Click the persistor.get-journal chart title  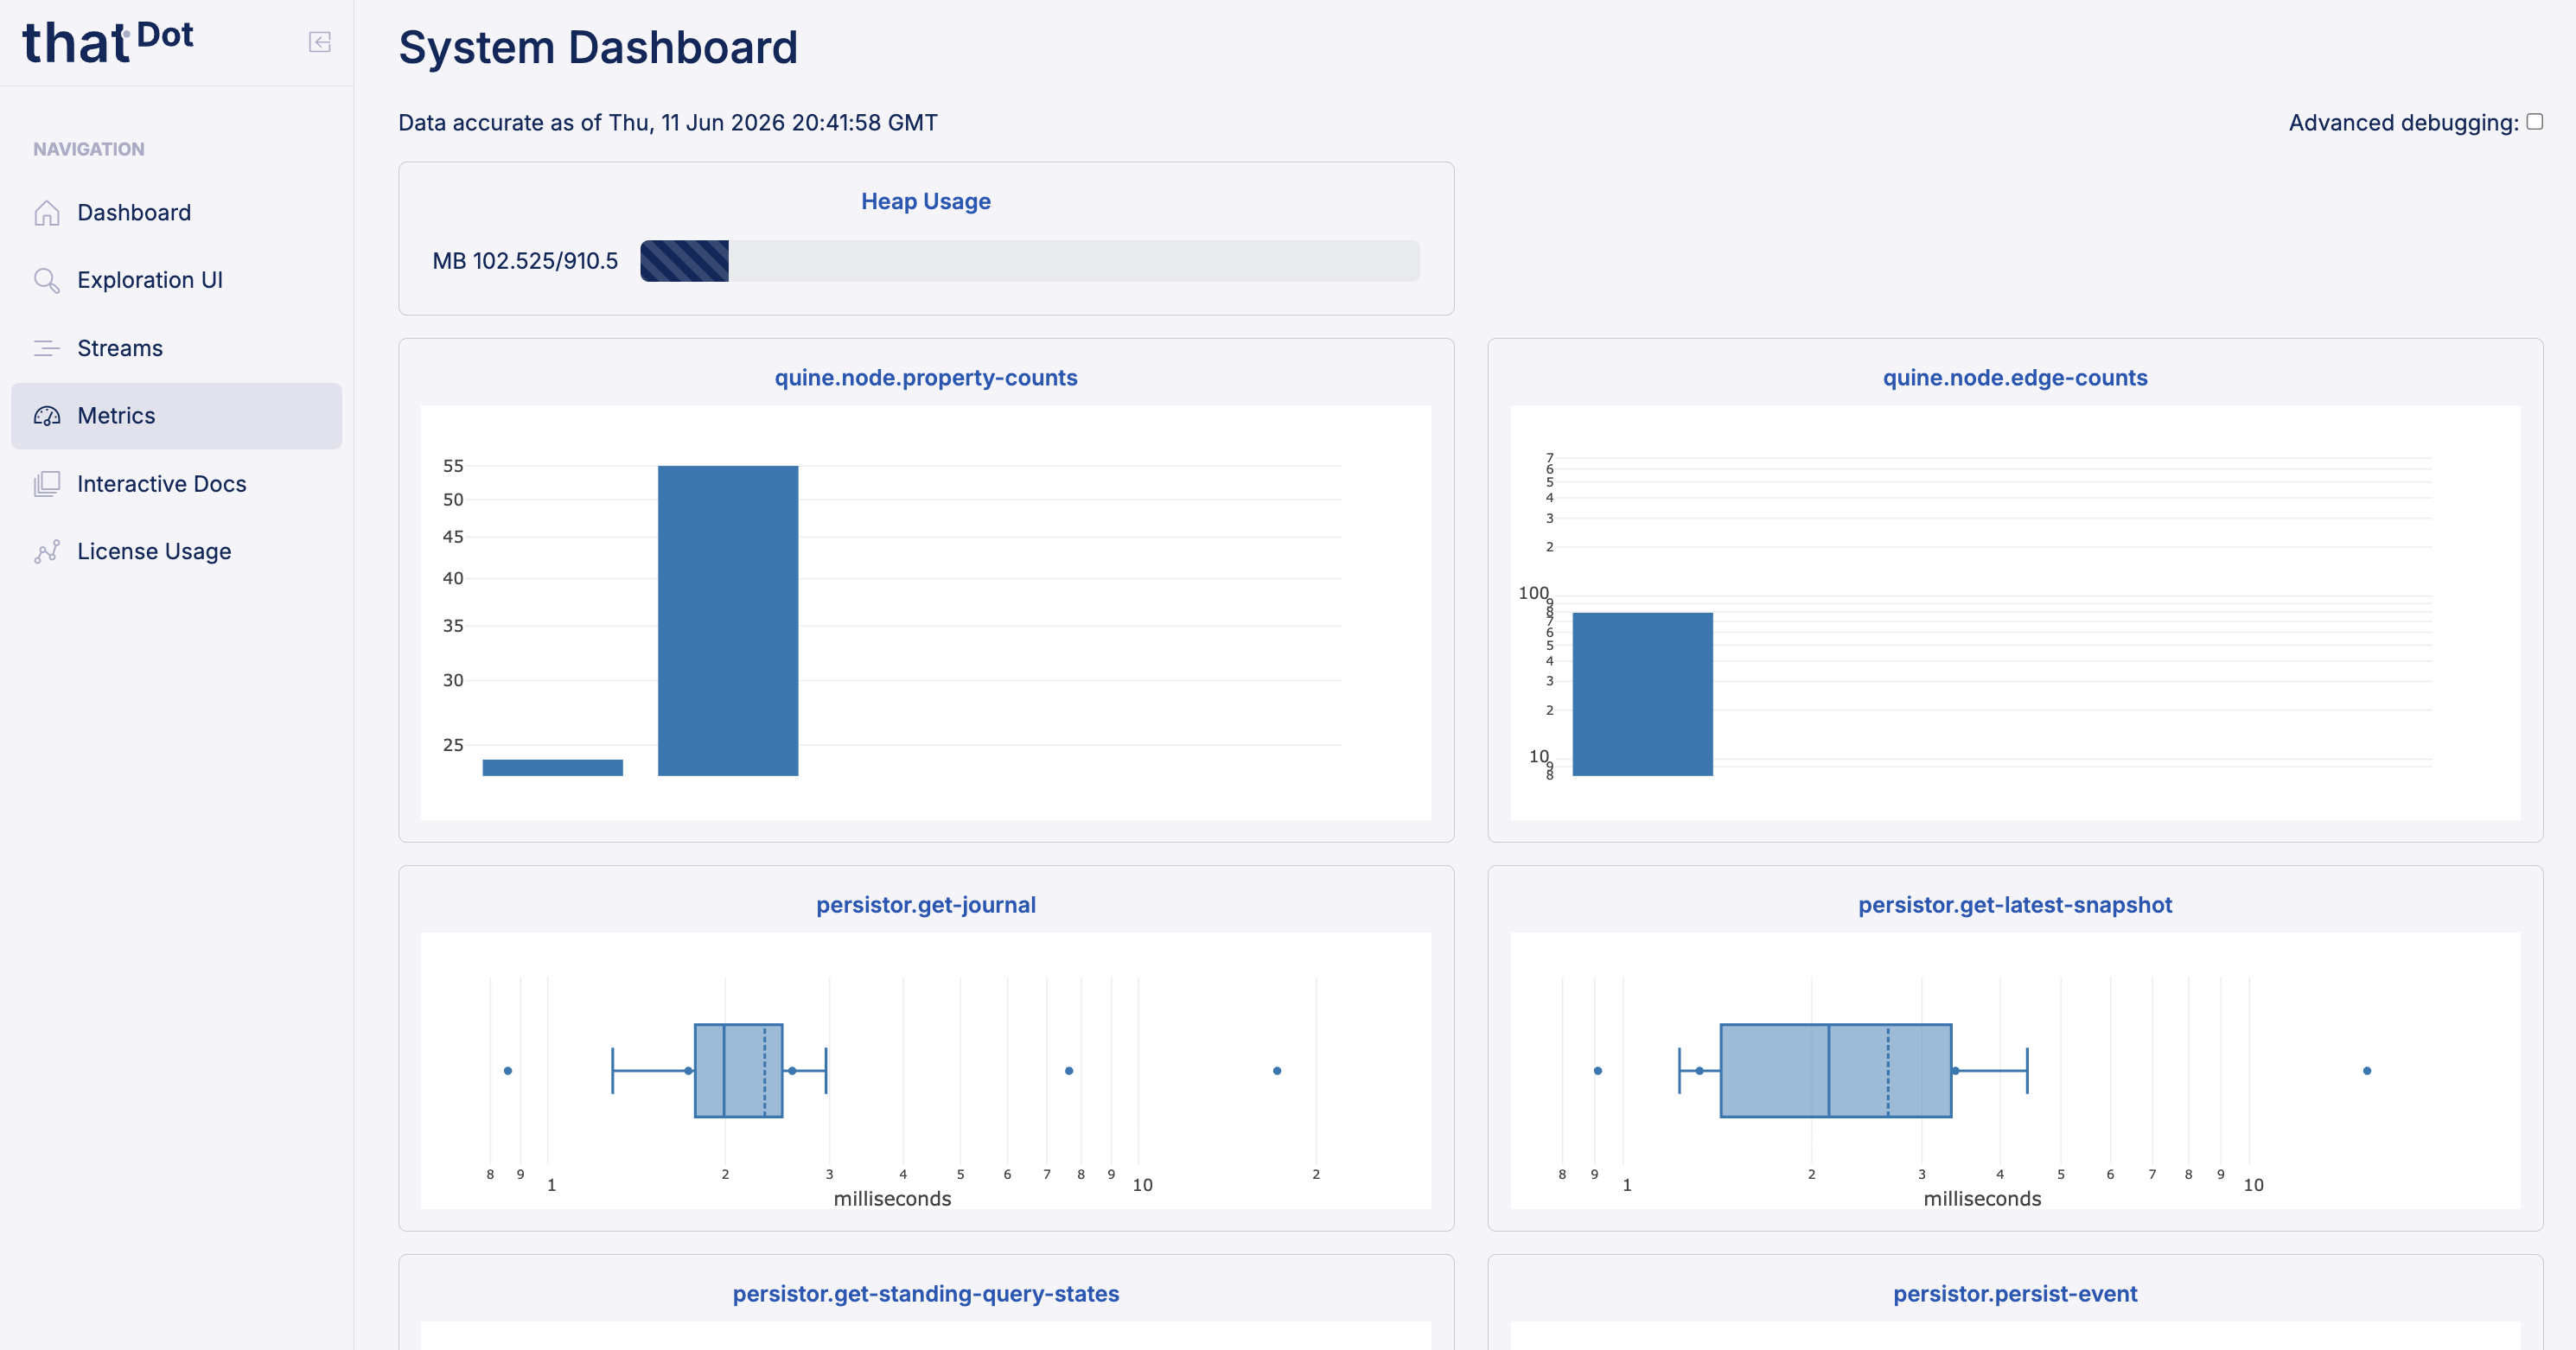pyautogui.click(x=926, y=905)
